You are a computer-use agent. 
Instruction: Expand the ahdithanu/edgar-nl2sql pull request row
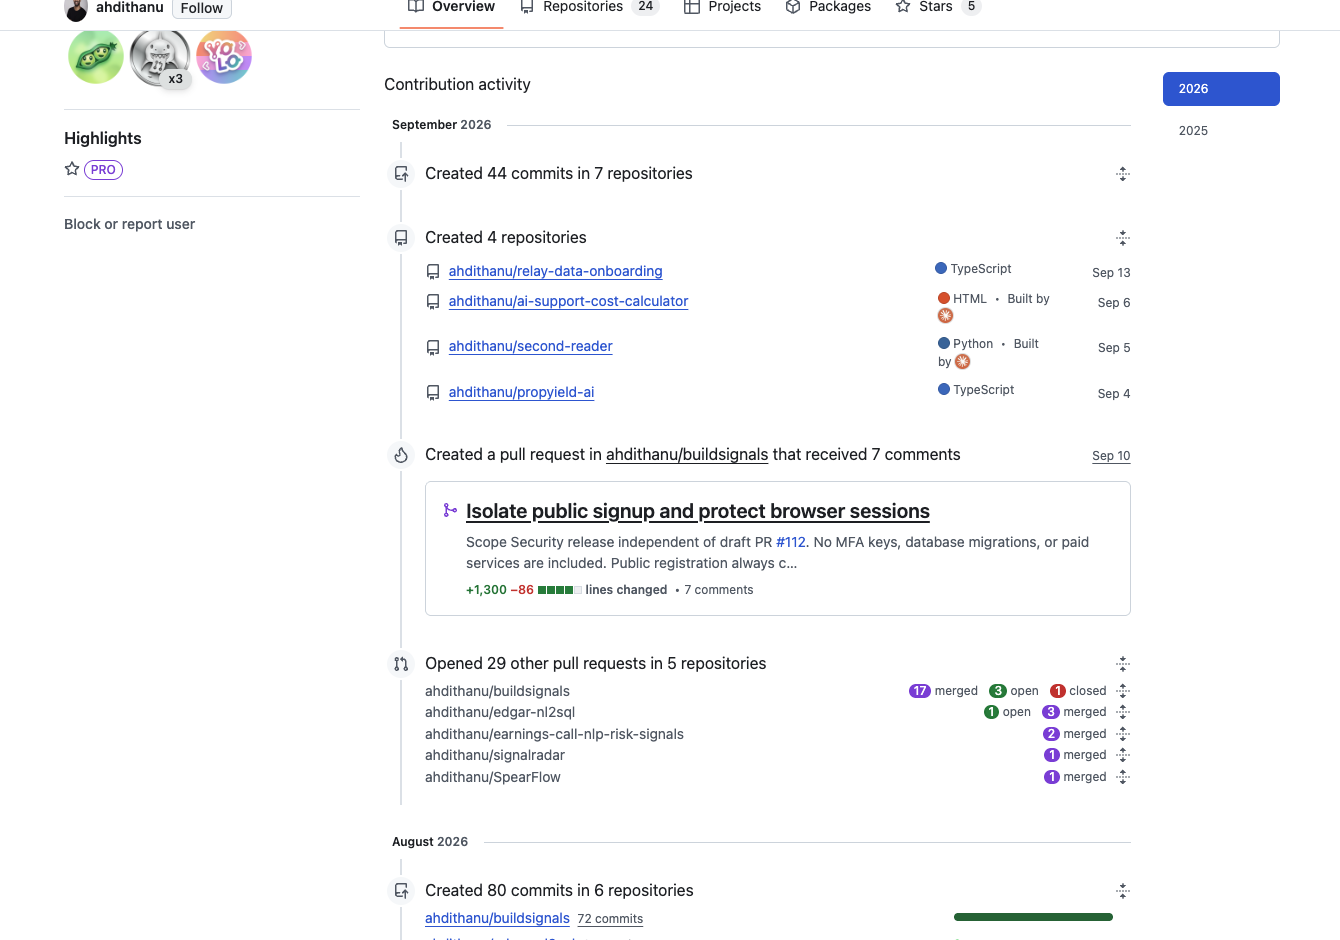1123,712
